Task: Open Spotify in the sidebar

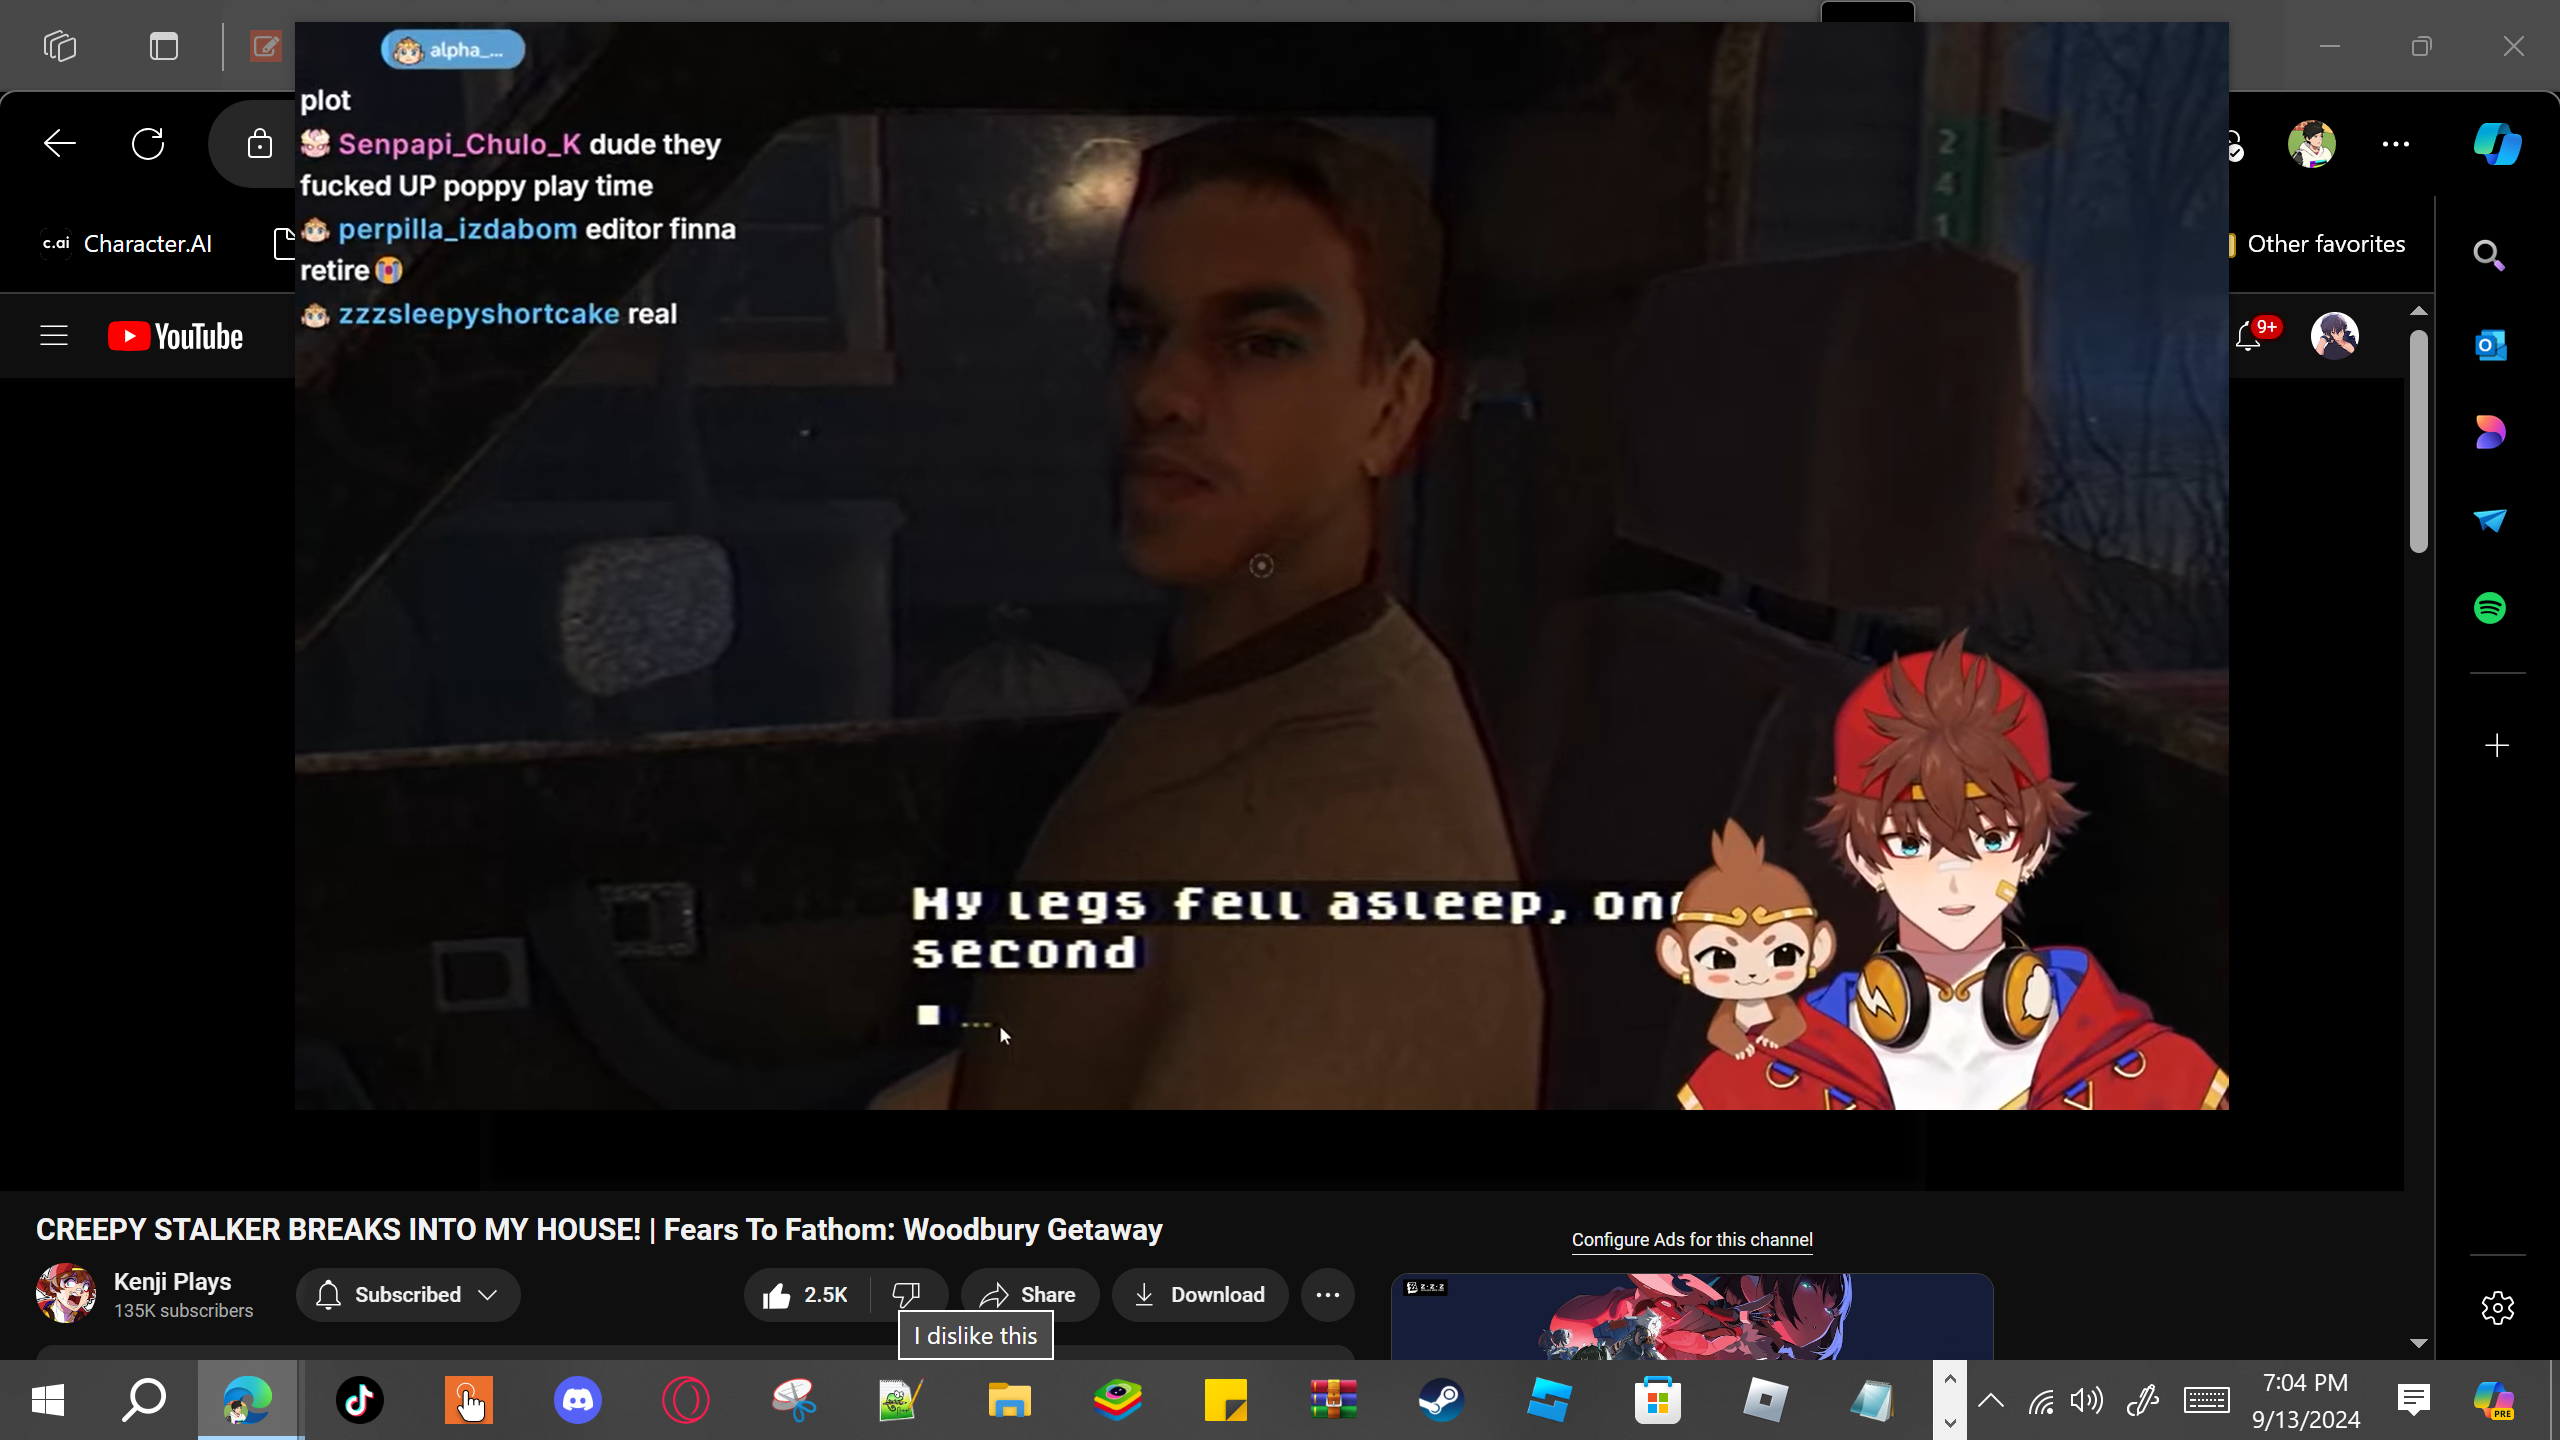Action: point(2490,608)
